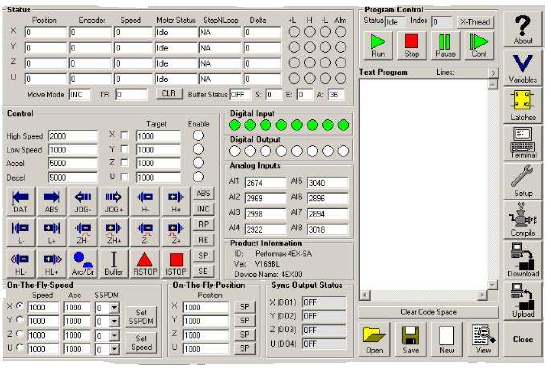The image size is (551, 371).
Task: Click the HL- homing button
Action: [20, 263]
